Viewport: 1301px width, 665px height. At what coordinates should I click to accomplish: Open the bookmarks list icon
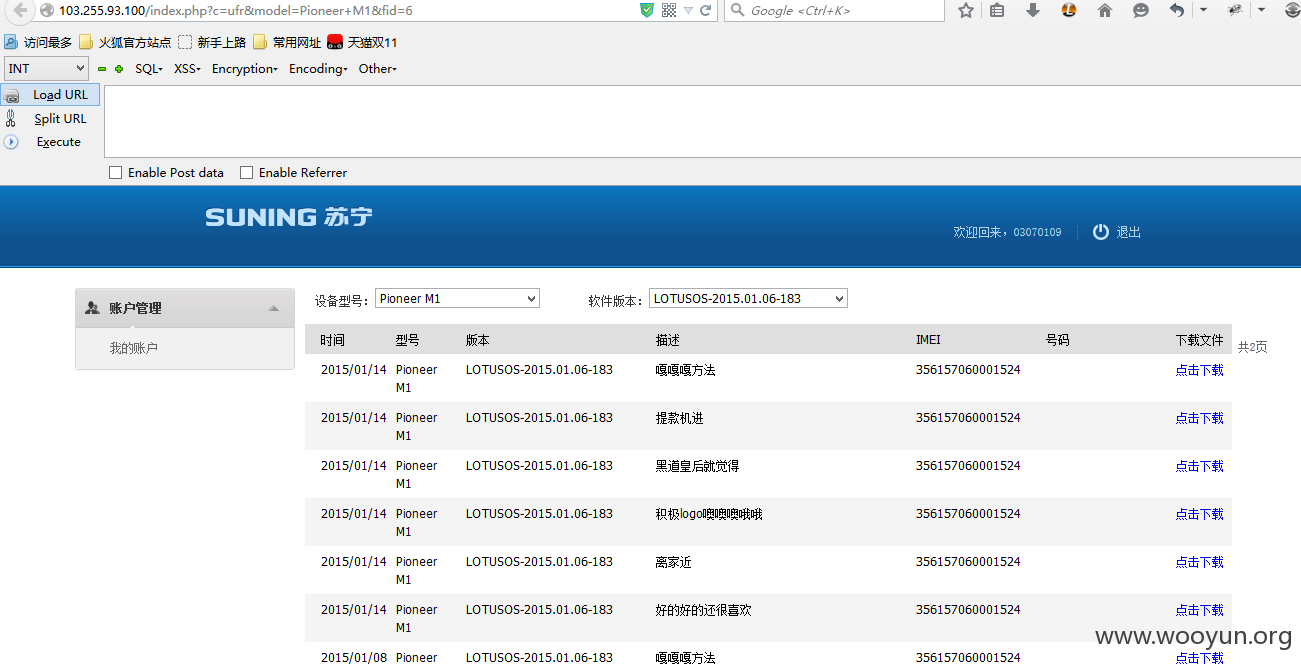[997, 10]
